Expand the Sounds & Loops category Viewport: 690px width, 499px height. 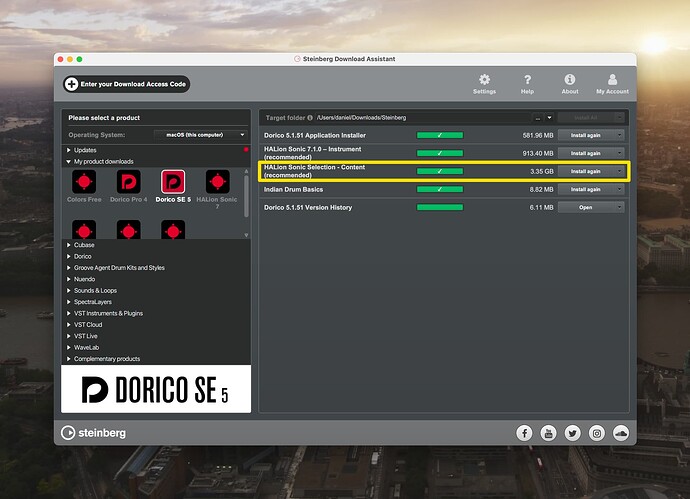click(69, 290)
